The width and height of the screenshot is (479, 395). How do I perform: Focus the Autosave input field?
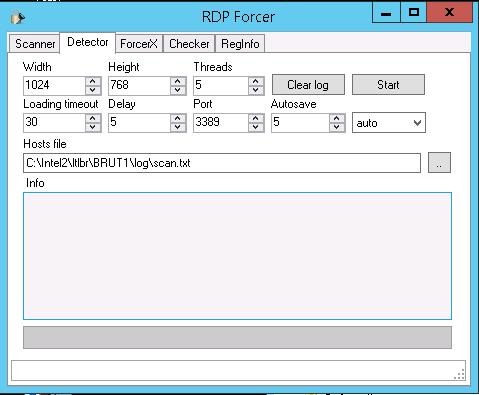click(x=300, y=122)
